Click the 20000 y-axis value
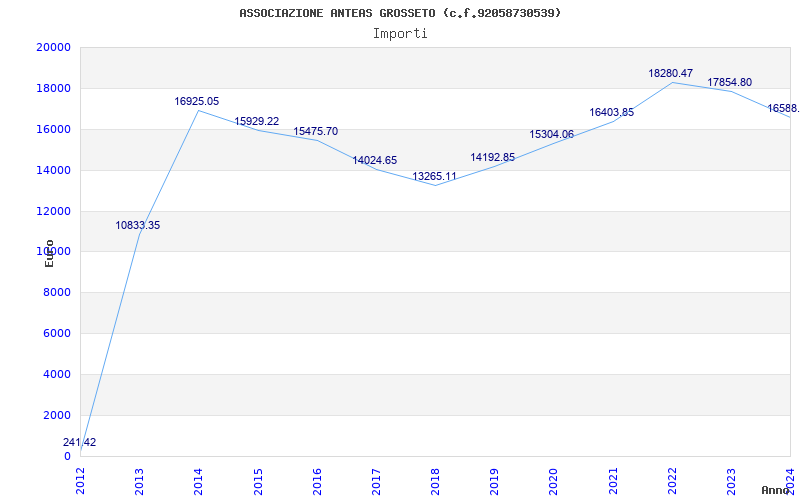The width and height of the screenshot is (800, 500). pos(53,47)
